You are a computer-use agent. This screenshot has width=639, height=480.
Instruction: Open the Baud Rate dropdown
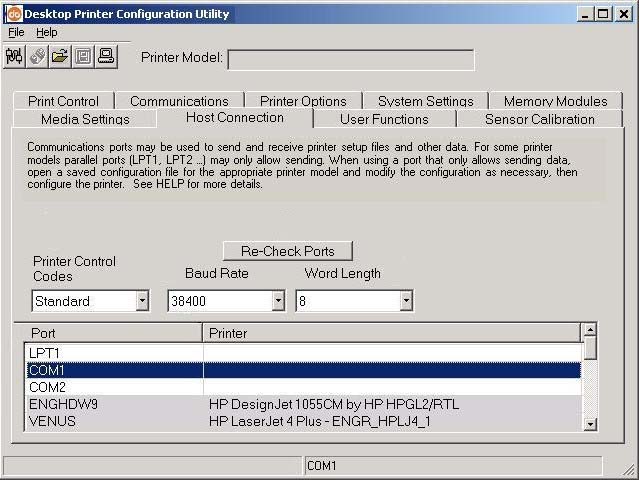[x=277, y=301]
